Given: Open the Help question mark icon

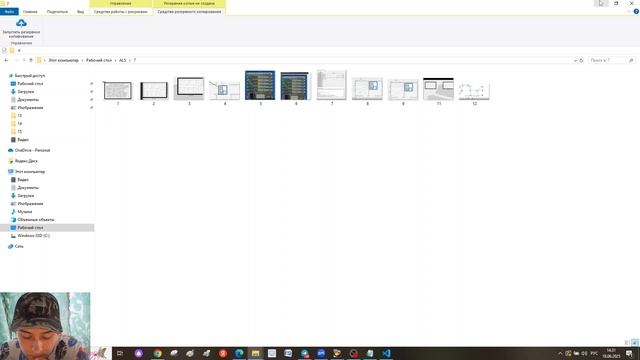Looking at the screenshot, I should (x=636, y=11).
